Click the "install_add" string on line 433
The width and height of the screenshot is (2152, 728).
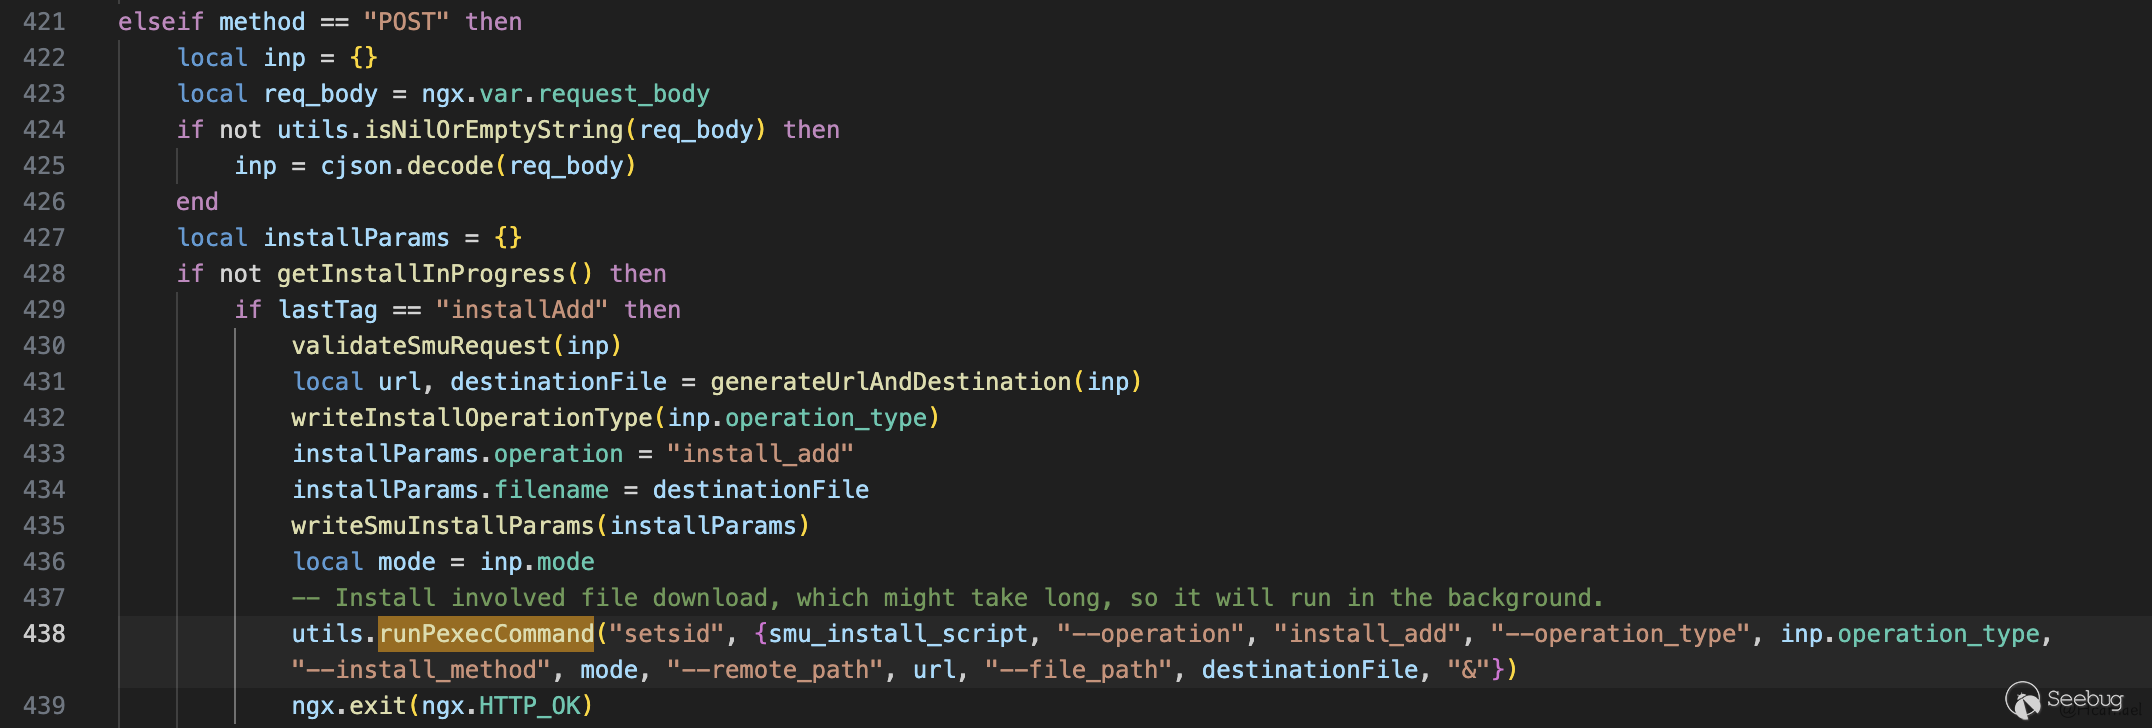pyautogui.click(x=760, y=454)
